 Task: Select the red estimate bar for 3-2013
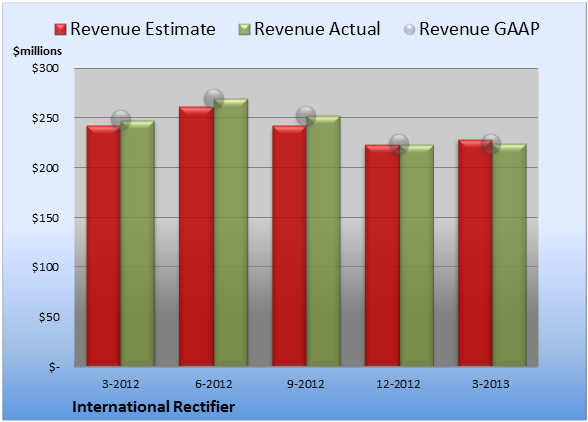pyautogui.click(x=475, y=253)
